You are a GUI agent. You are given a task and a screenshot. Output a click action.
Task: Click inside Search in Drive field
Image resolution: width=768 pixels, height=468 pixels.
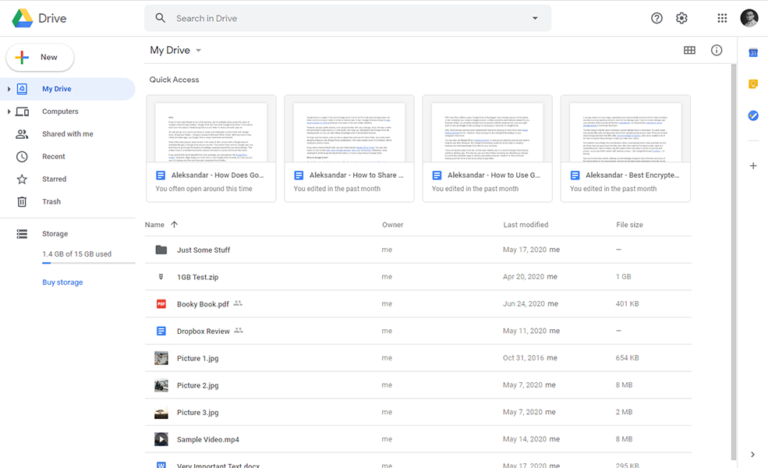pos(340,18)
